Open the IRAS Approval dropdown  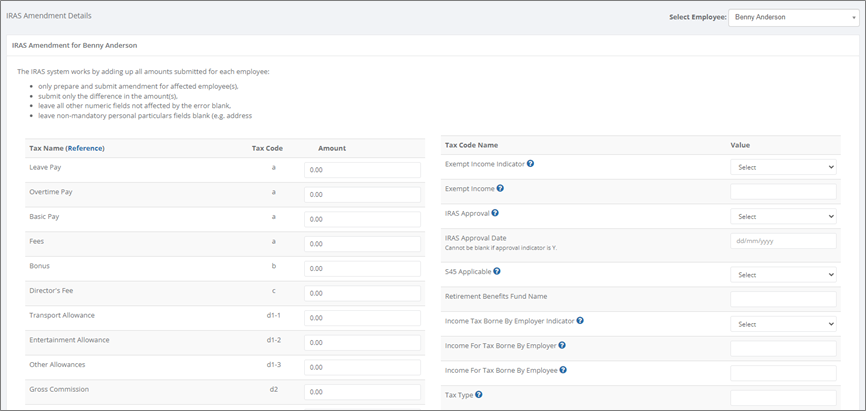pos(783,217)
